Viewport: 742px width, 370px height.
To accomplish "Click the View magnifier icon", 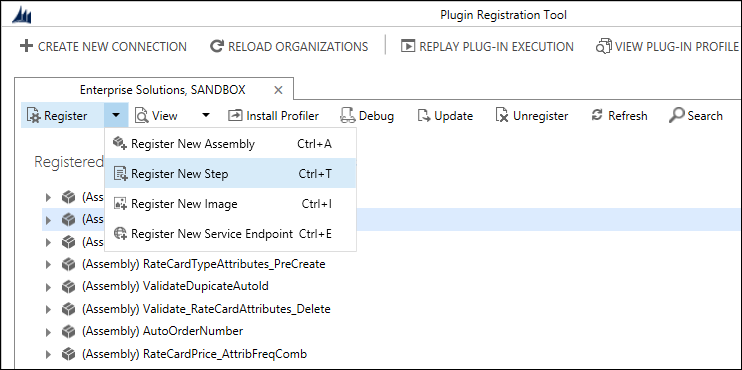I will coord(141,116).
